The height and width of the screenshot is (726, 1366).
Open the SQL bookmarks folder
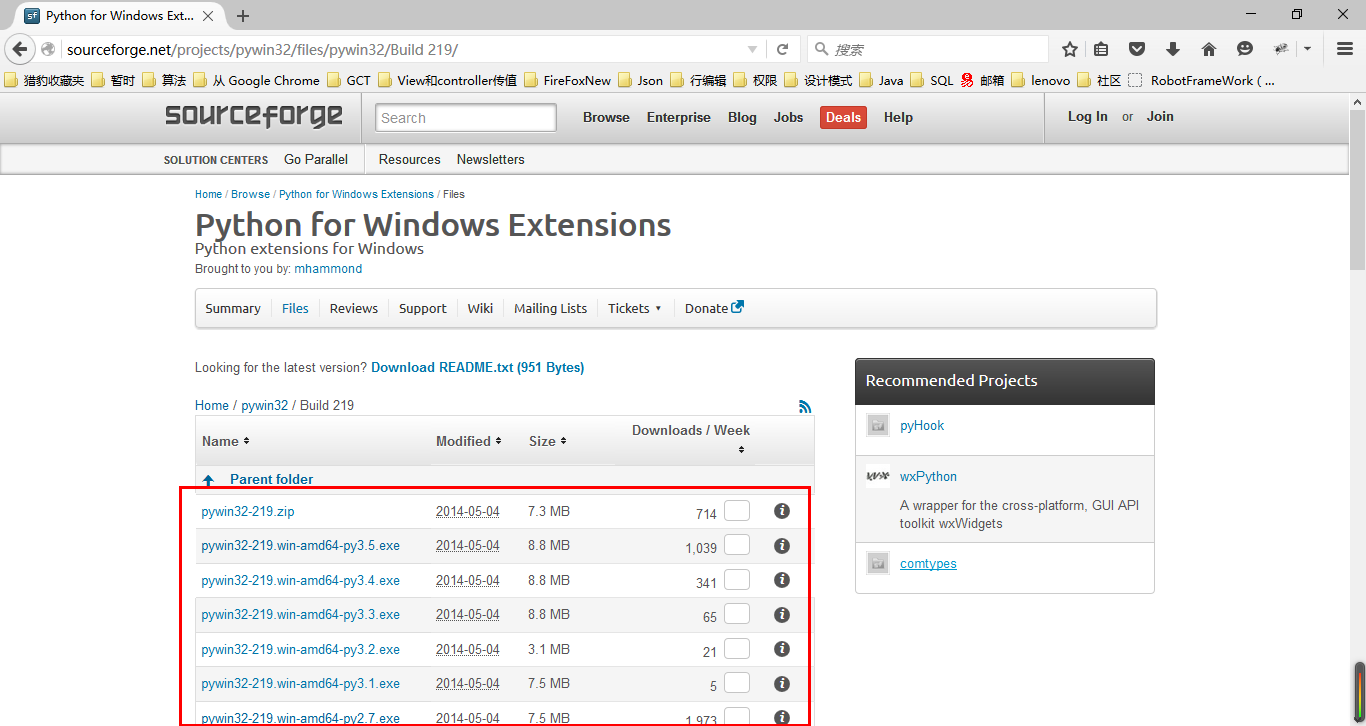(x=933, y=80)
